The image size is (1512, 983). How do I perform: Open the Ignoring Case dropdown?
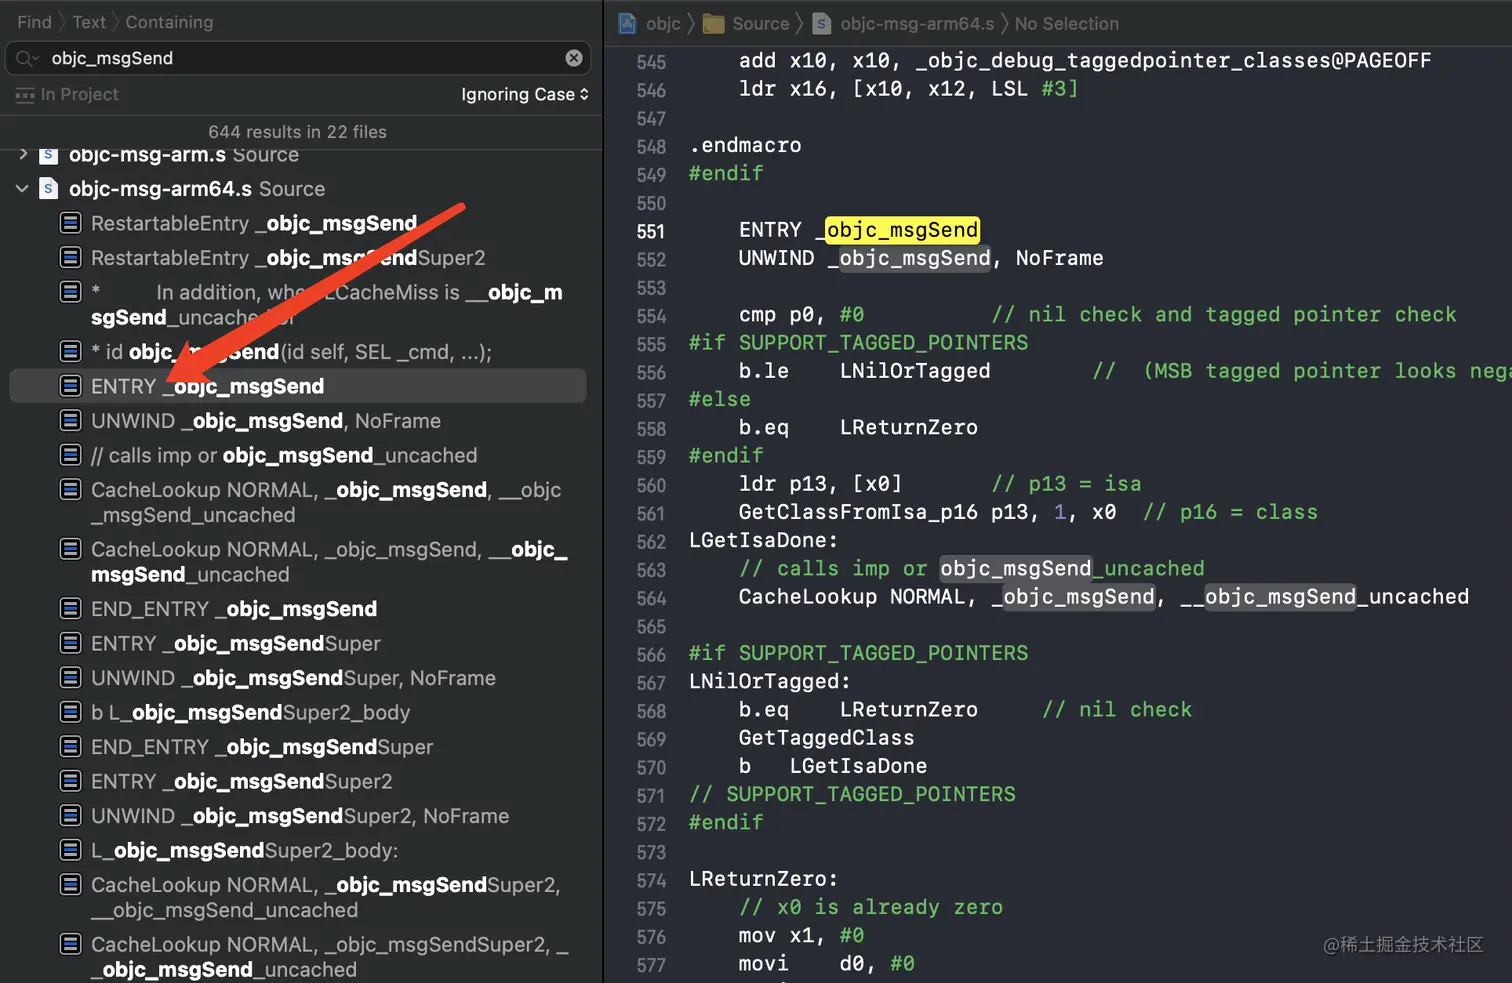525,94
